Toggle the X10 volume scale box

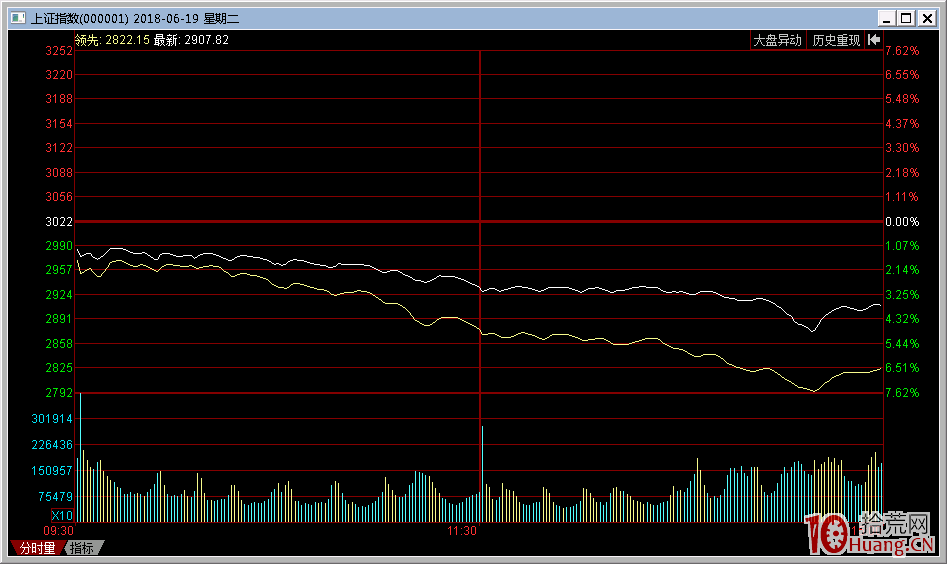pos(62,515)
